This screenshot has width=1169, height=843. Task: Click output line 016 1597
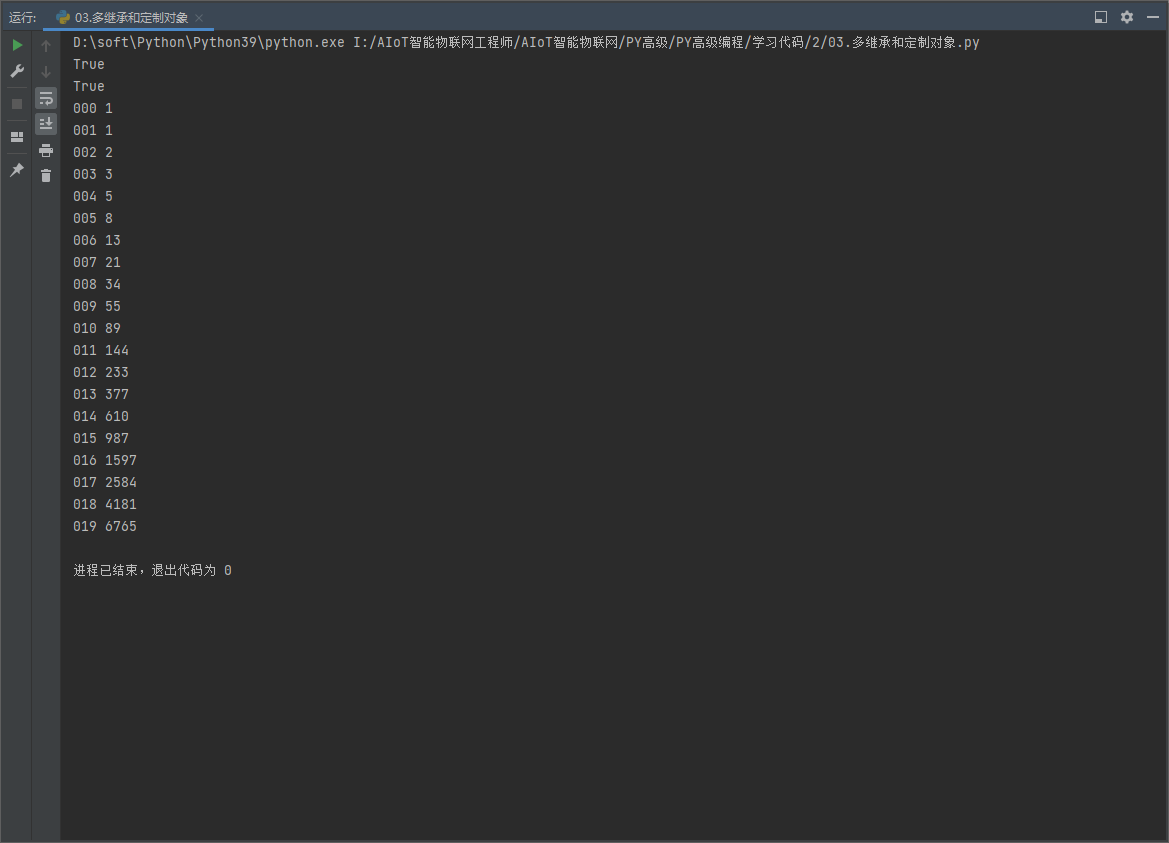105,460
